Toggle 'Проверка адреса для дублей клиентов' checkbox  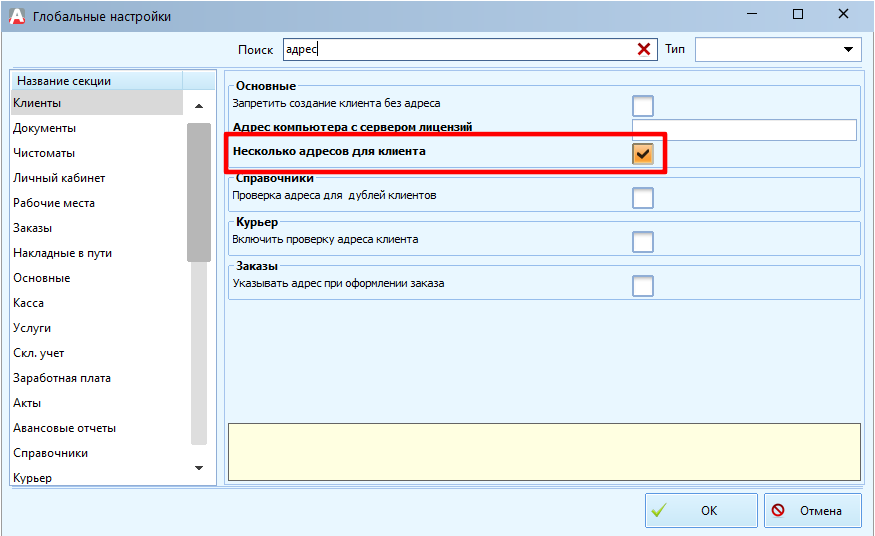642,197
